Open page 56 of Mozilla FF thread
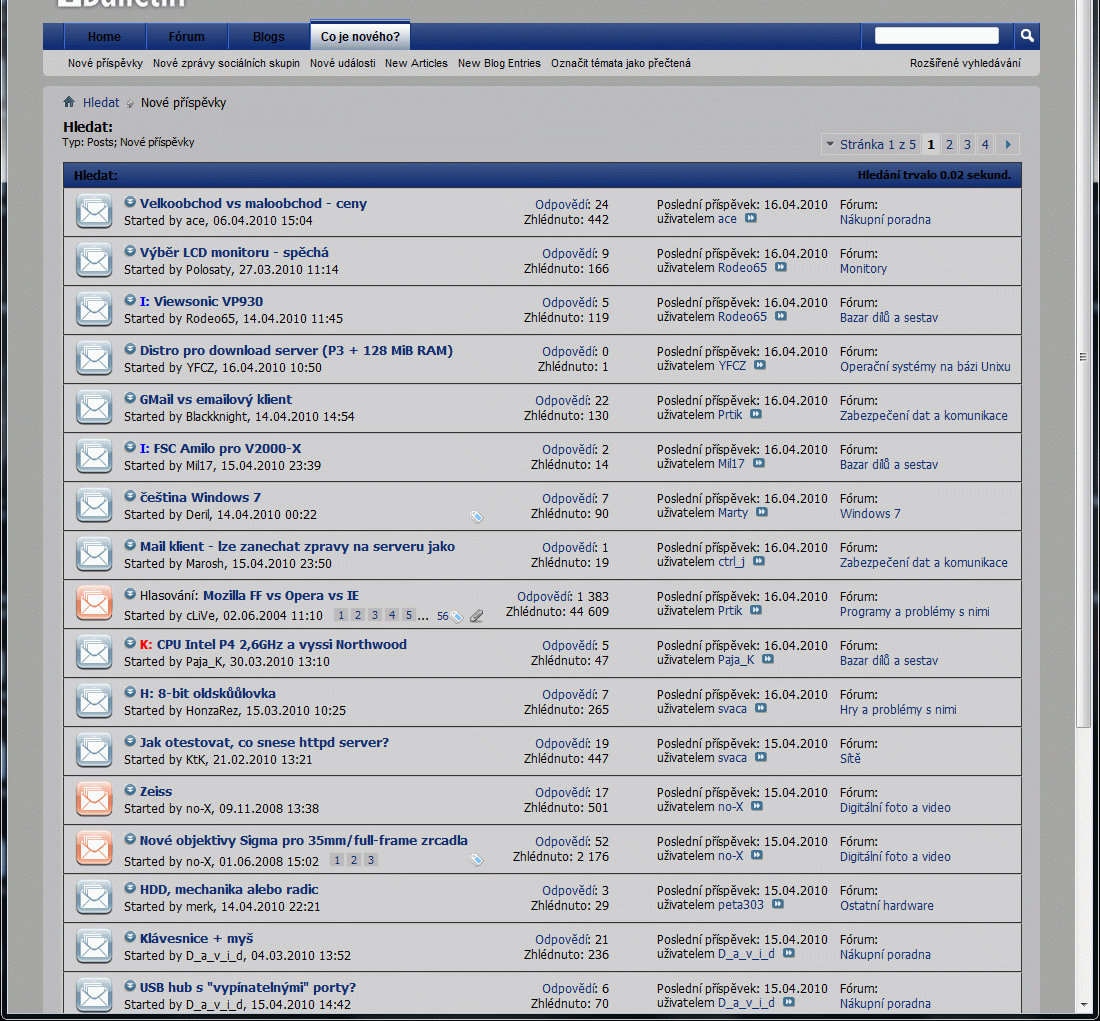The width and height of the screenshot is (1100, 1021). pyautogui.click(x=442, y=616)
